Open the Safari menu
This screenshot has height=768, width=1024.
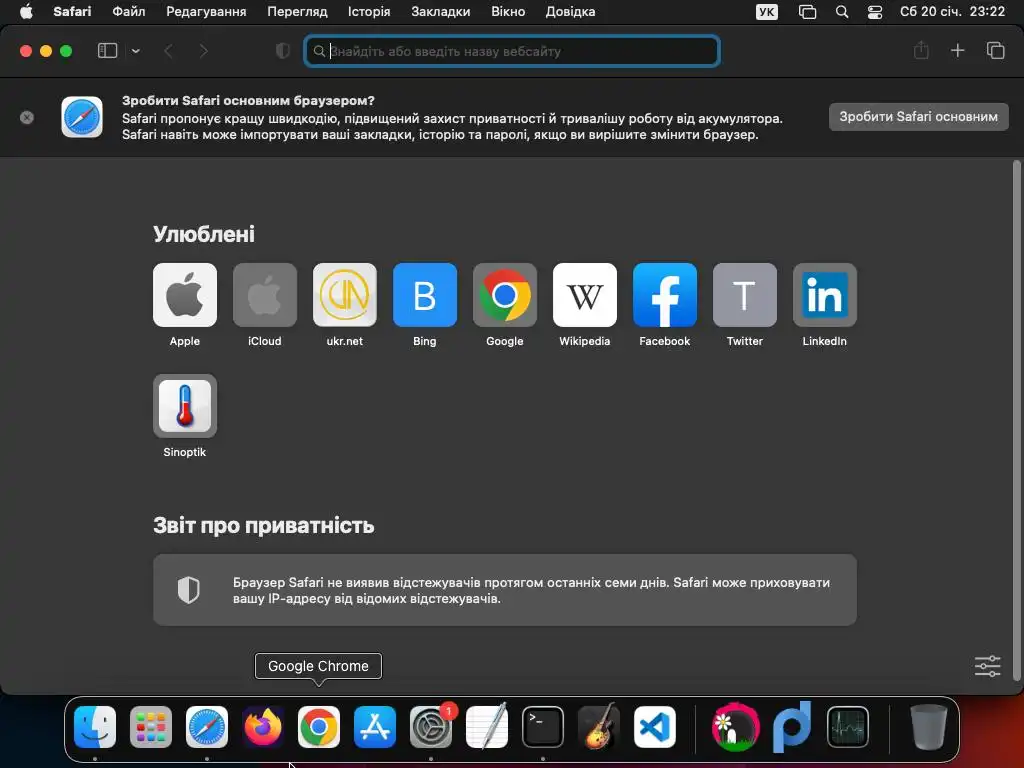coord(72,11)
